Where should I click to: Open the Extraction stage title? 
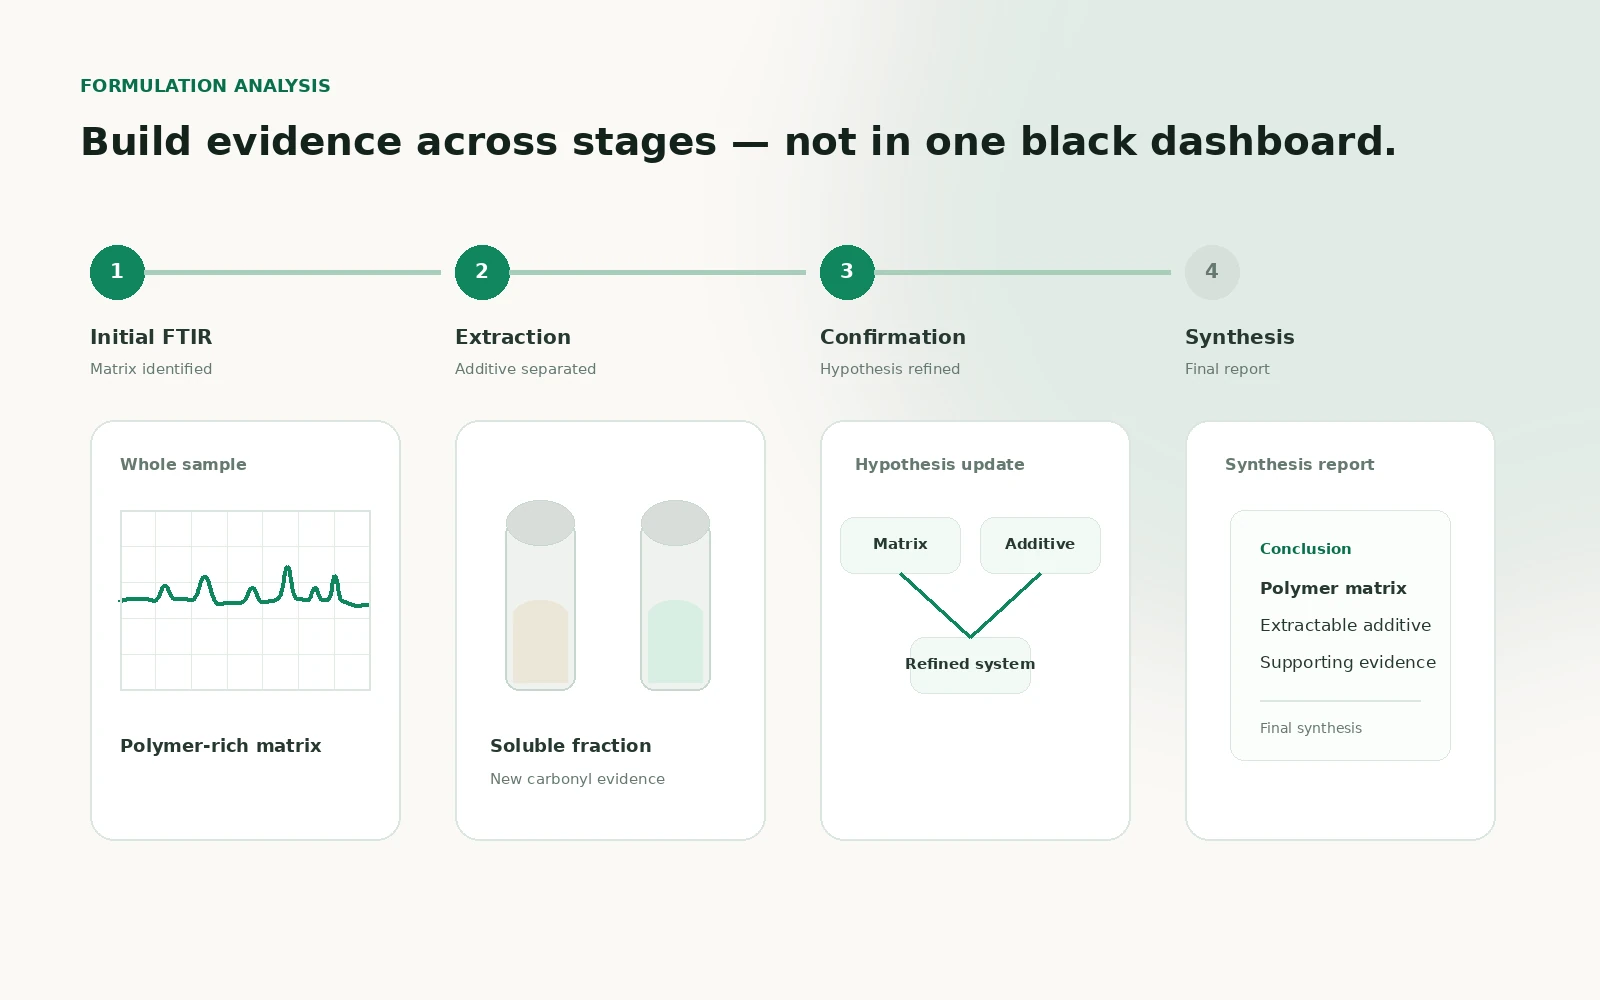[513, 337]
